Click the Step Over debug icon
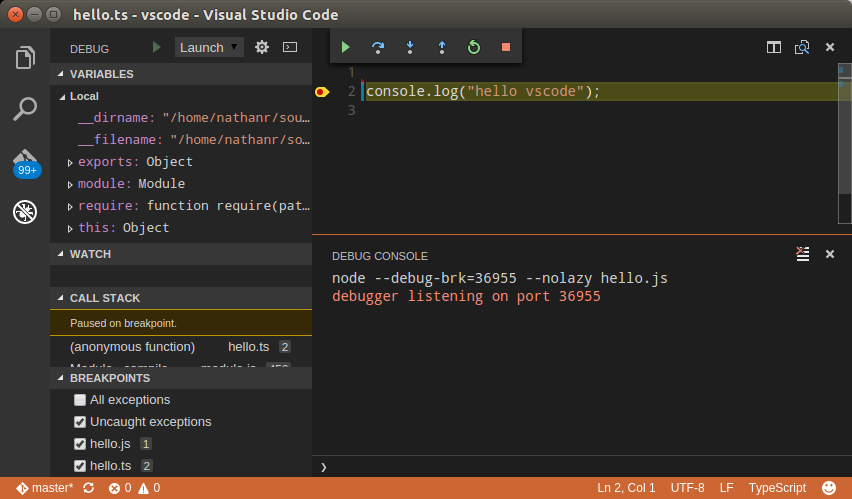 378,47
